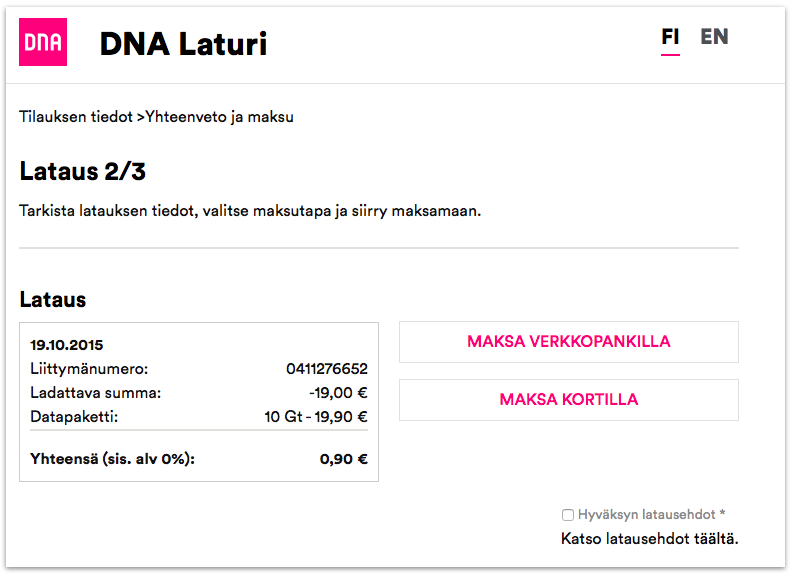
Task: Click the 10 Gt - 19,90 € data package value
Action: 316,417
